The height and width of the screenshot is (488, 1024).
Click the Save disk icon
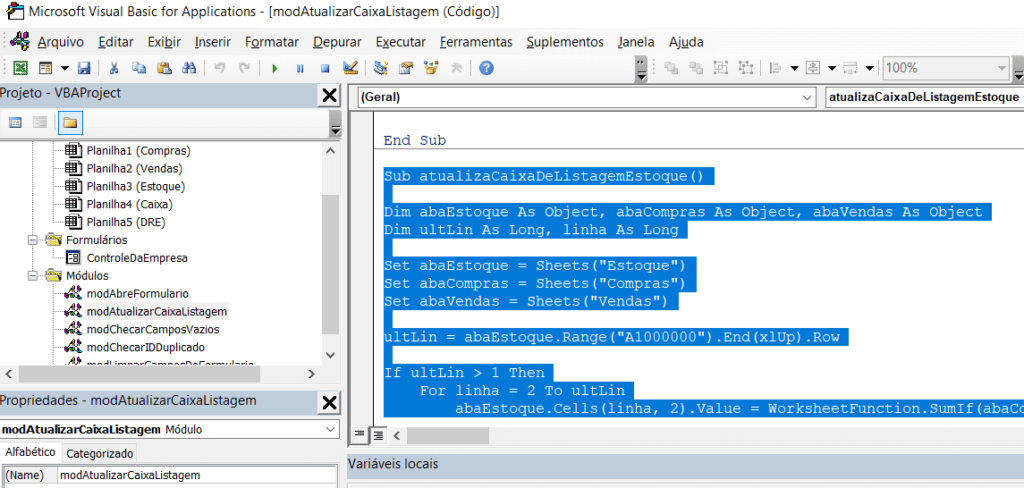84,68
